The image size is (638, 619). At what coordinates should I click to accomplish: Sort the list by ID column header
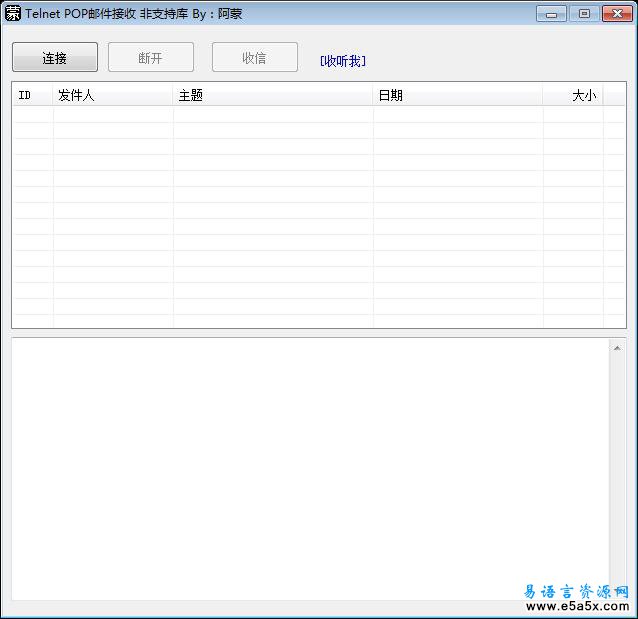(x=33, y=95)
